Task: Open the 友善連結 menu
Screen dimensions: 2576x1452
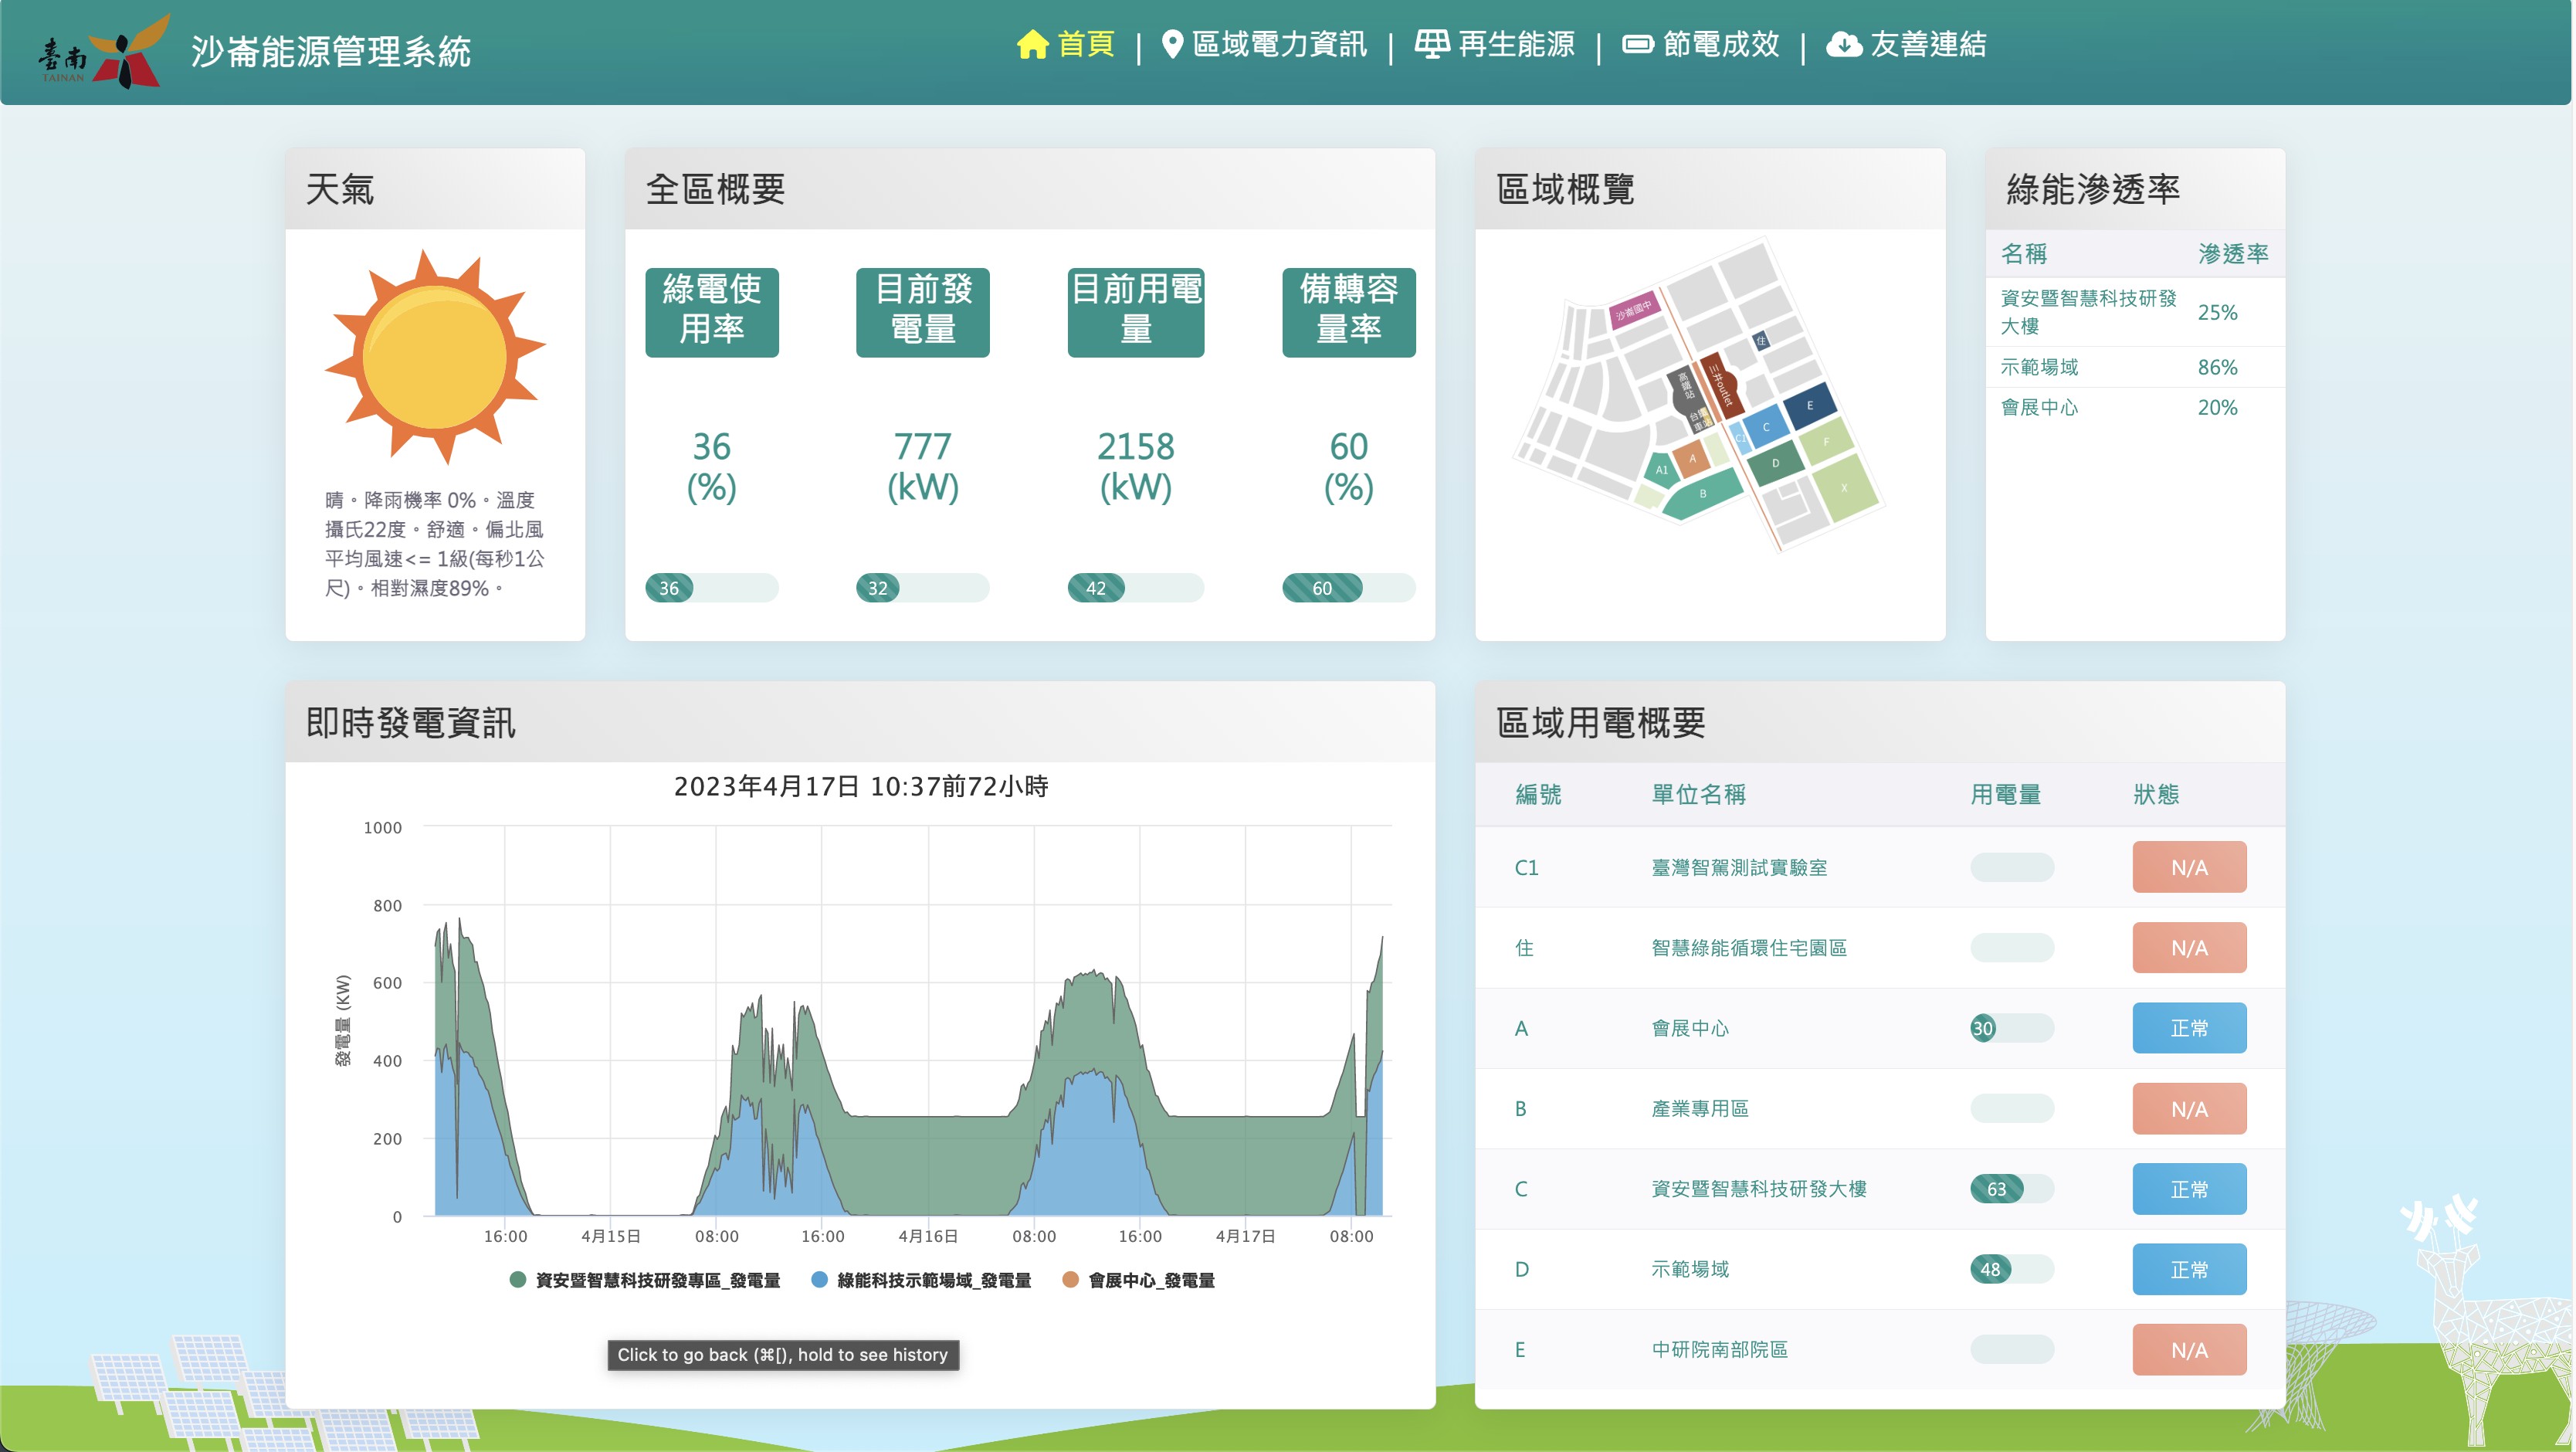Action: pyautogui.click(x=1907, y=45)
